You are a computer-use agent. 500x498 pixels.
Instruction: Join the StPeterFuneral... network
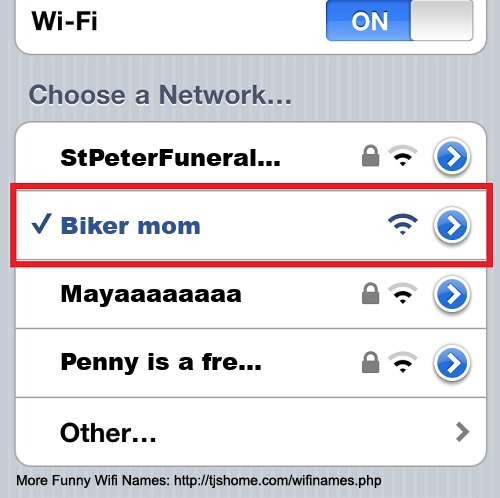tap(251, 156)
